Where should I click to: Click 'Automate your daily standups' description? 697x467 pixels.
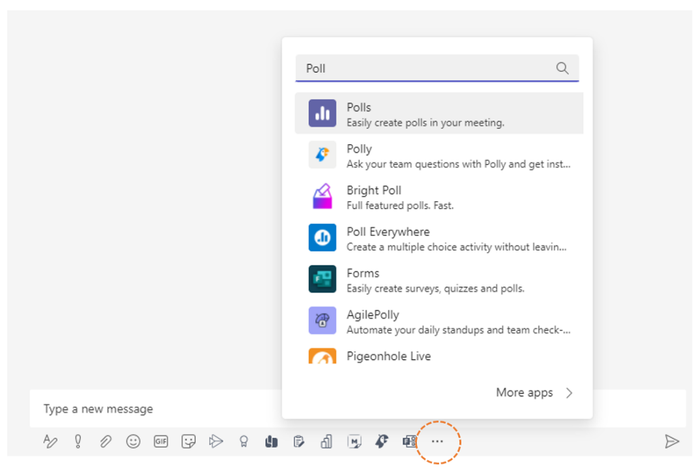(x=459, y=330)
